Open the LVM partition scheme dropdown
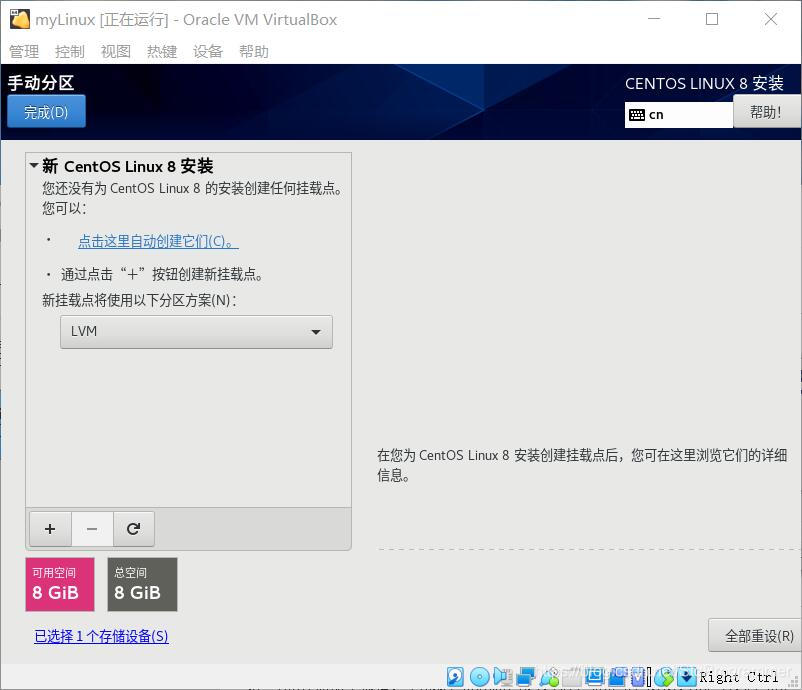 coord(196,332)
